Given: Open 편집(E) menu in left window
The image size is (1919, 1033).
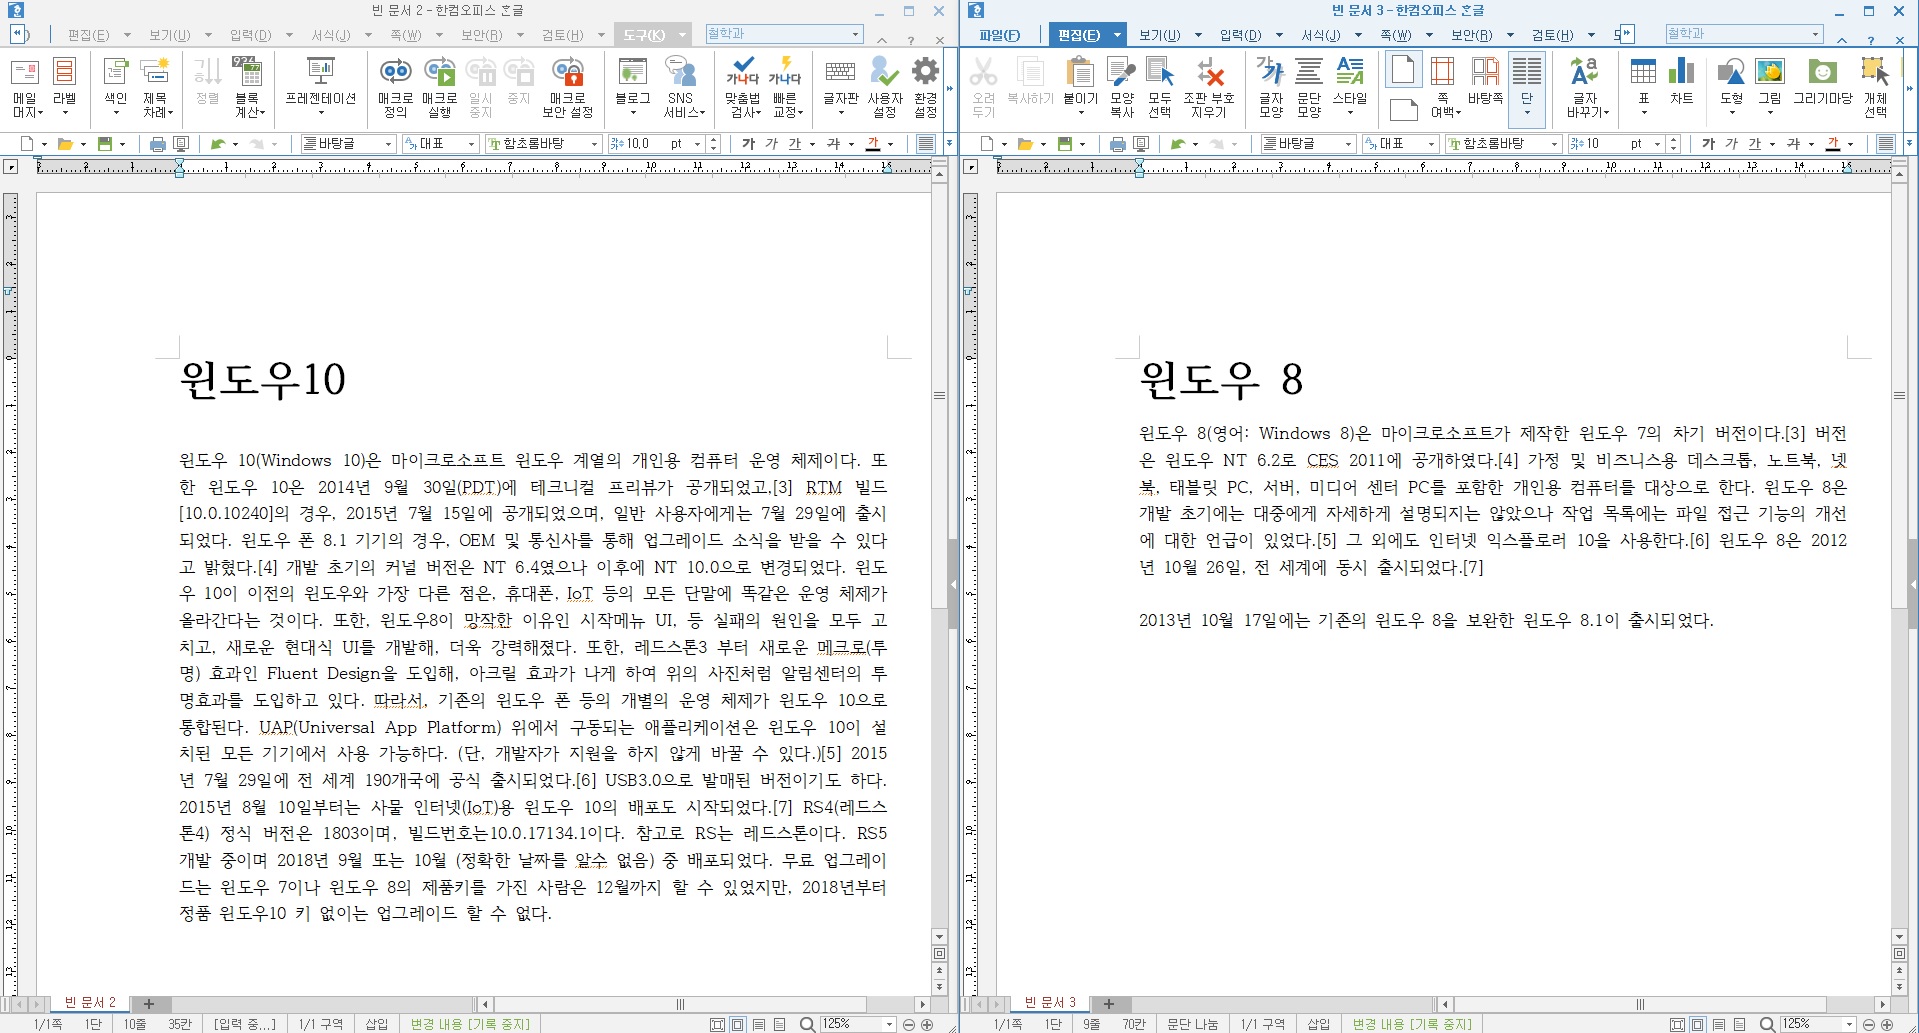Looking at the screenshot, I should pyautogui.click(x=88, y=35).
